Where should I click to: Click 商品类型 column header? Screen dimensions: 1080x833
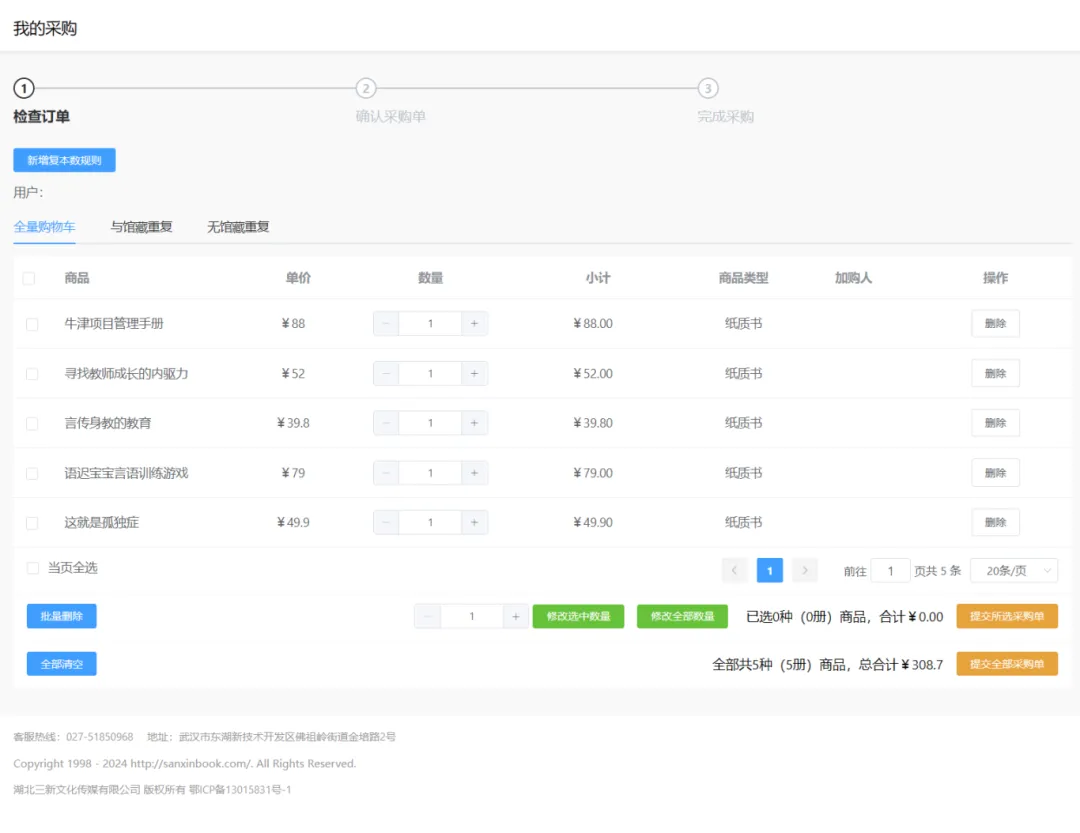point(743,278)
